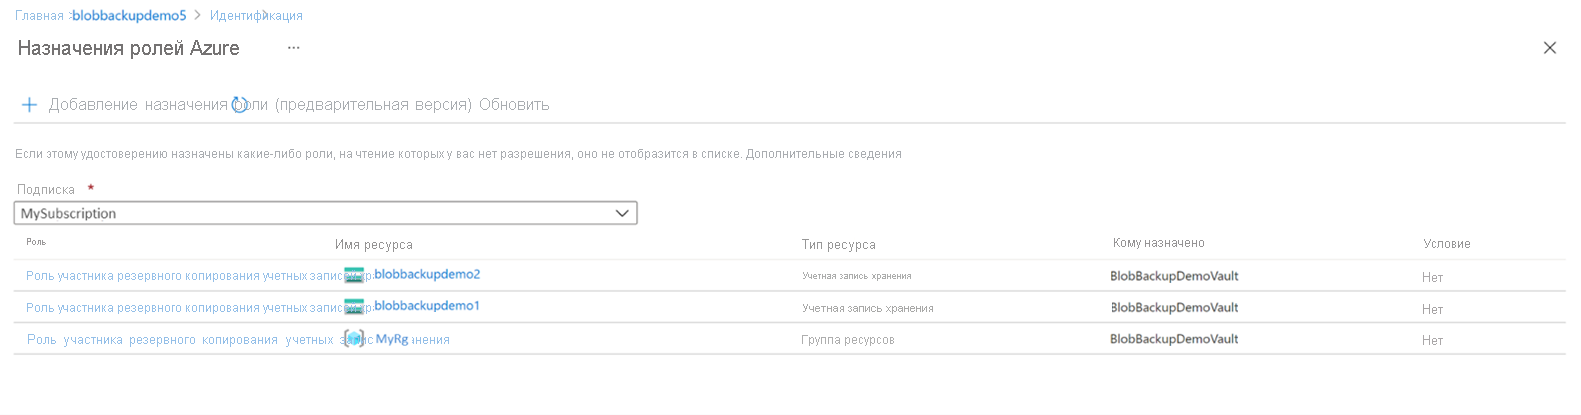Click the plus icon to add role assignment
Image resolution: width=1581 pixels, height=415 pixels.
(x=30, y=105)
